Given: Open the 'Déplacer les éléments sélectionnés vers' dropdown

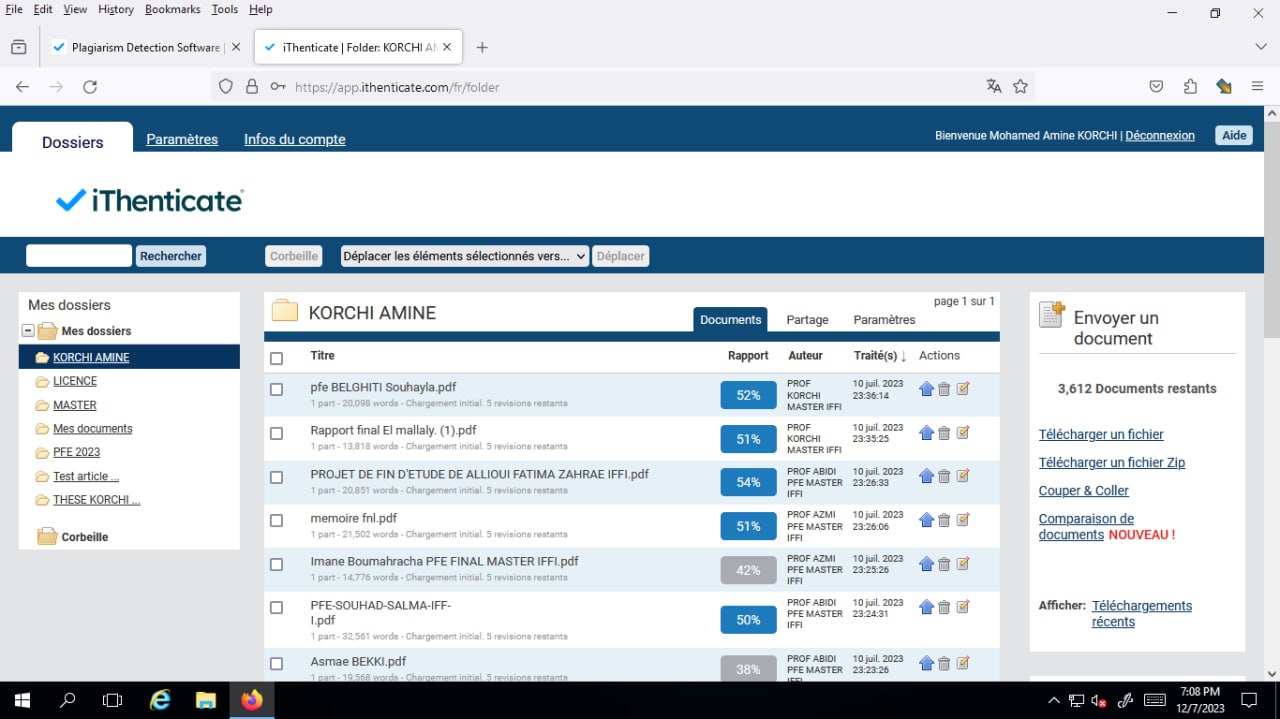Looking at the screenshot, I should [465, 256].
